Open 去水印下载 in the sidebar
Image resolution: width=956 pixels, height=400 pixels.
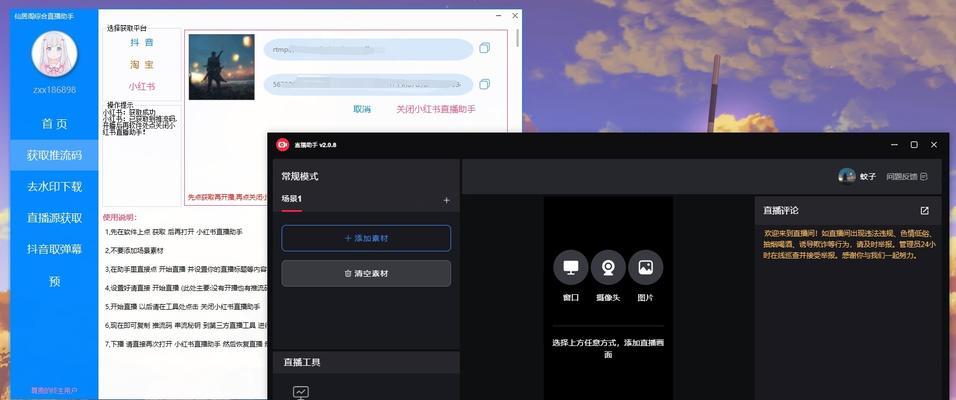point(54,187)
